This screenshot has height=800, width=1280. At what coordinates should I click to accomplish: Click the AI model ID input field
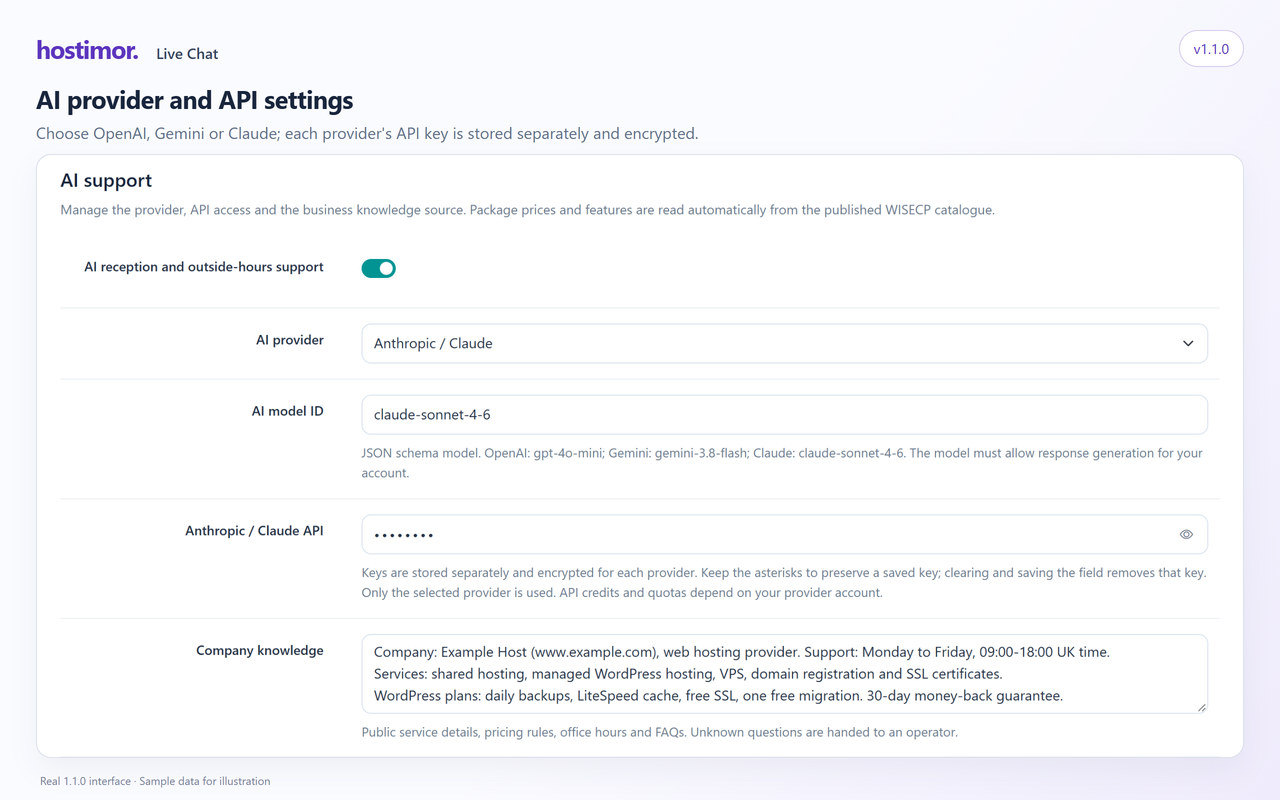784,415
